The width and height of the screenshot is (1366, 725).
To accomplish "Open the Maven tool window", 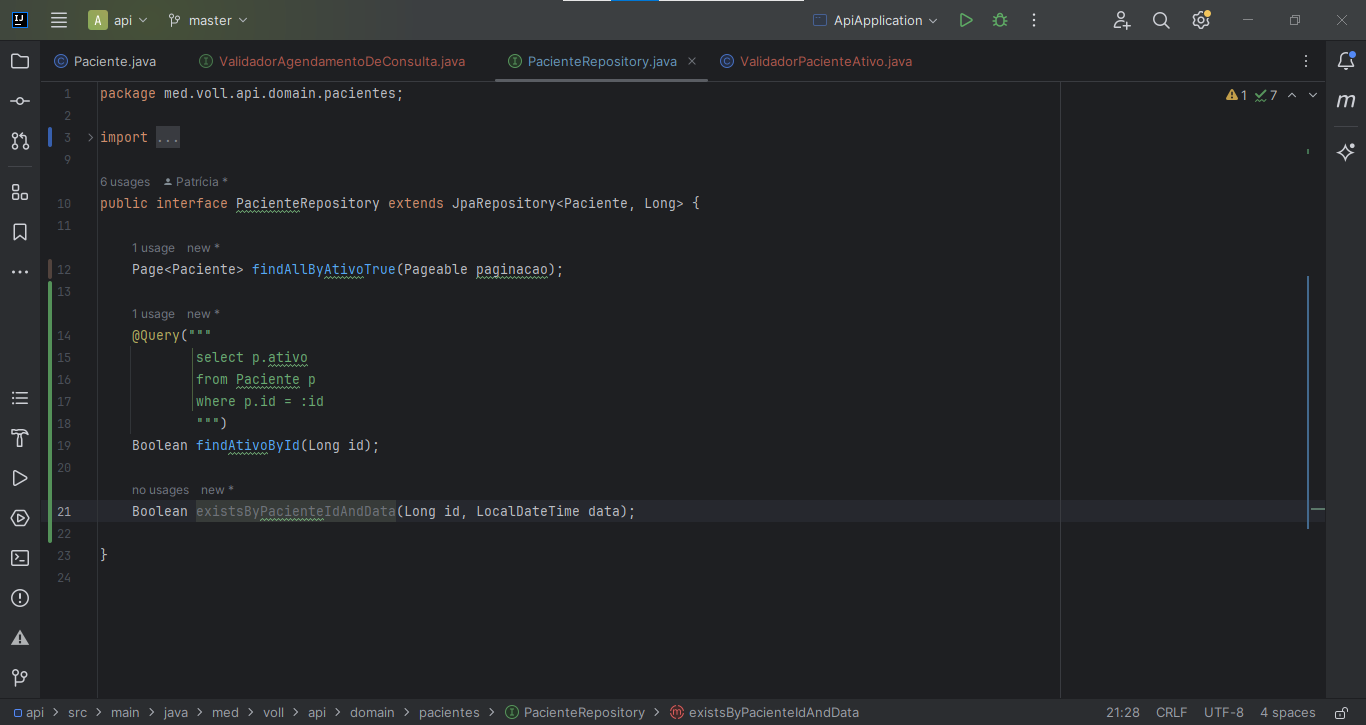I will (1346, 101).
